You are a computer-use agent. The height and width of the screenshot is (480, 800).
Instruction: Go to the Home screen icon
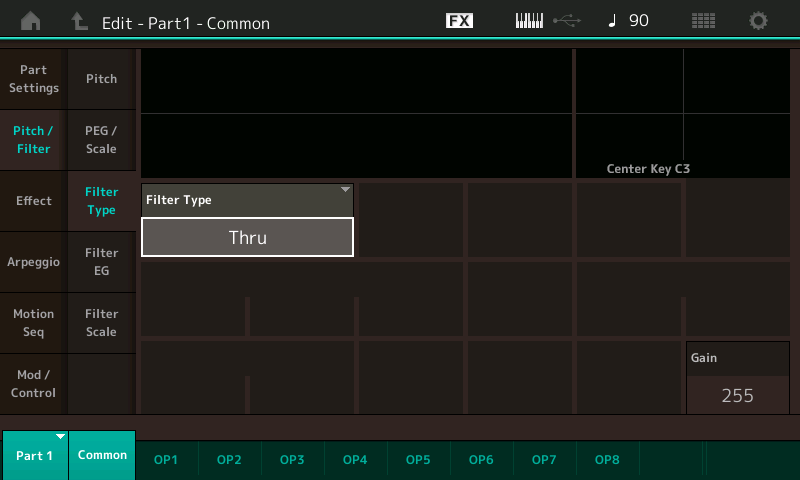tap(31, 21)
